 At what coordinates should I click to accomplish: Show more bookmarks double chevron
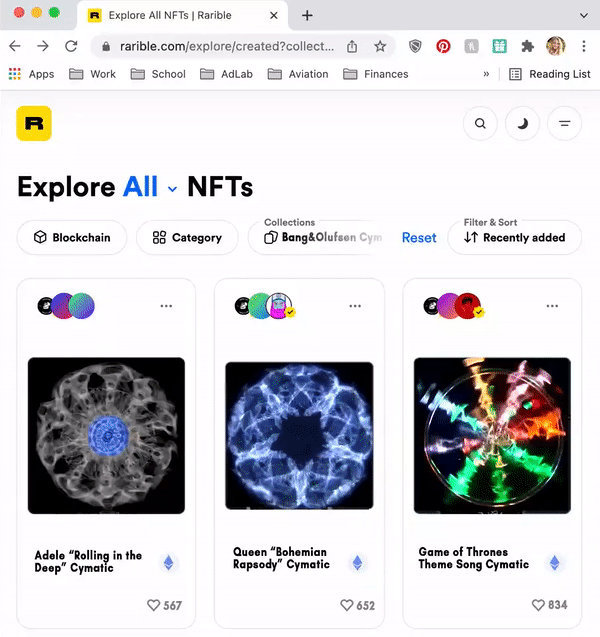click(x=486, y=74)
